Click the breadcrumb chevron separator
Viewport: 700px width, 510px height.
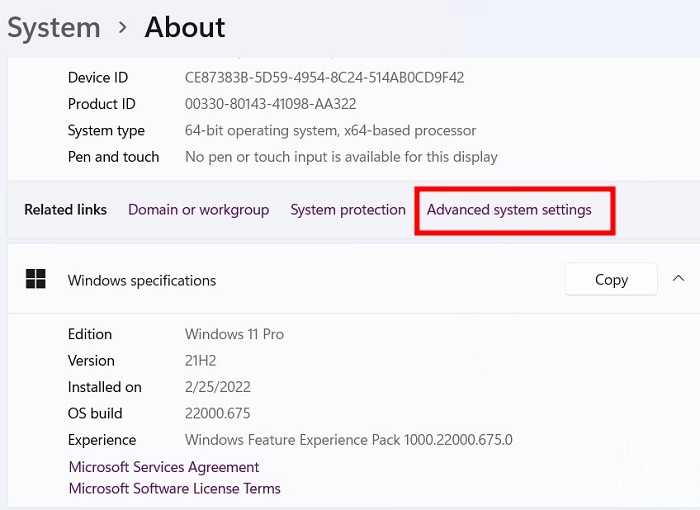[x=123, y=28]
